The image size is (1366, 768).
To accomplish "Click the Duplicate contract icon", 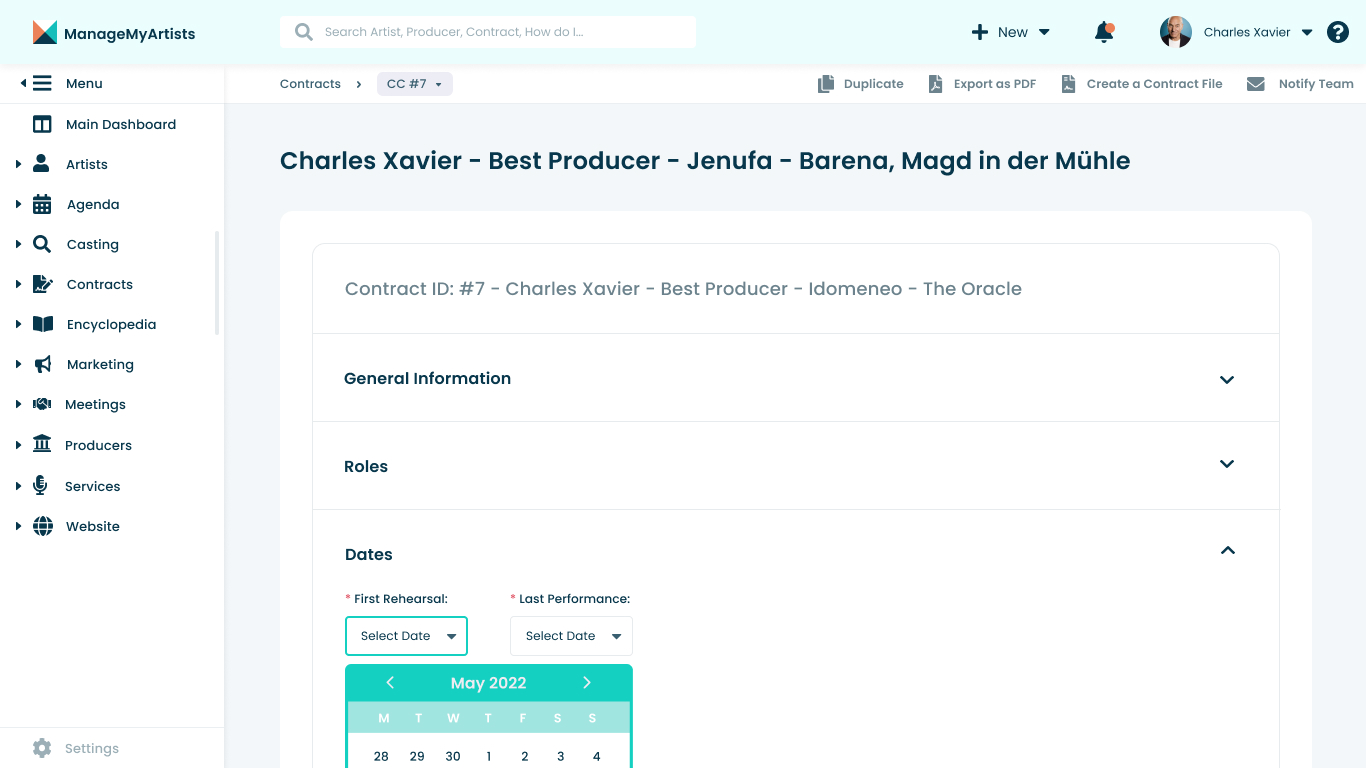I will click(826, 84).
